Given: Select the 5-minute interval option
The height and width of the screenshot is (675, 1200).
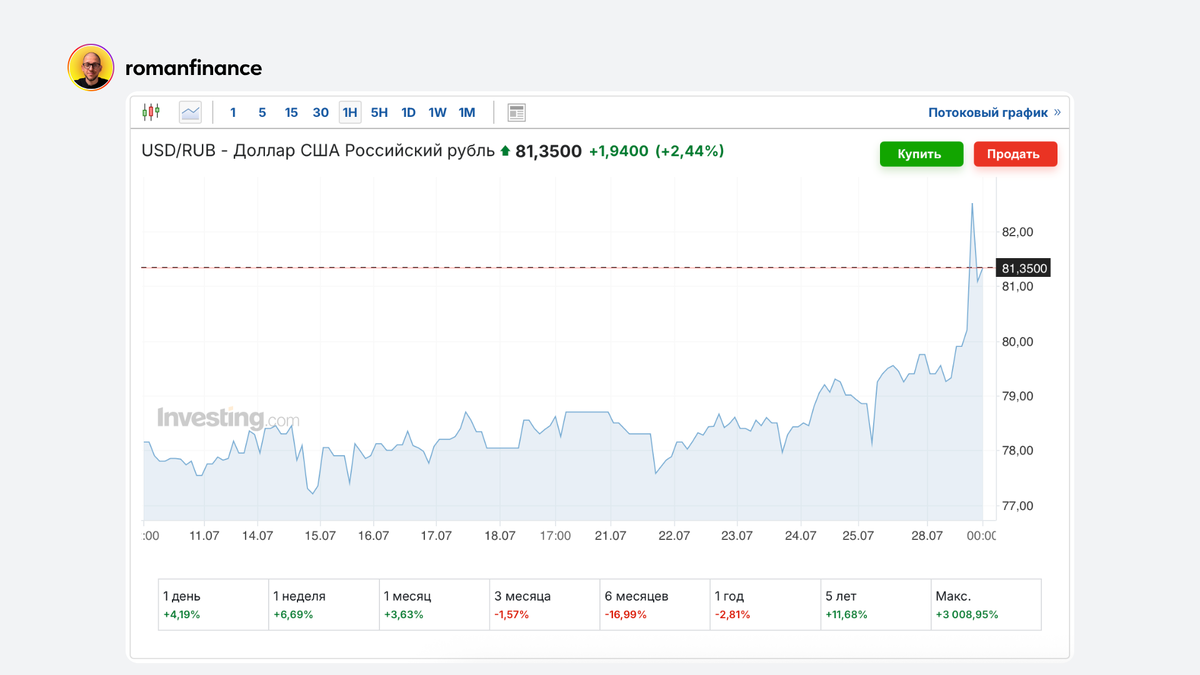Looking at the screenshot, I should tap(262, 112).
